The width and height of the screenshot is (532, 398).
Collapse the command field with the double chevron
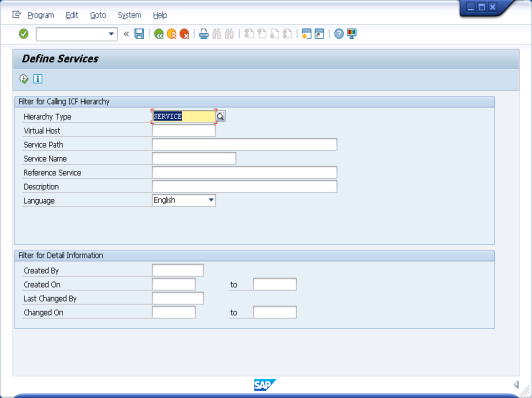[126, 34]
